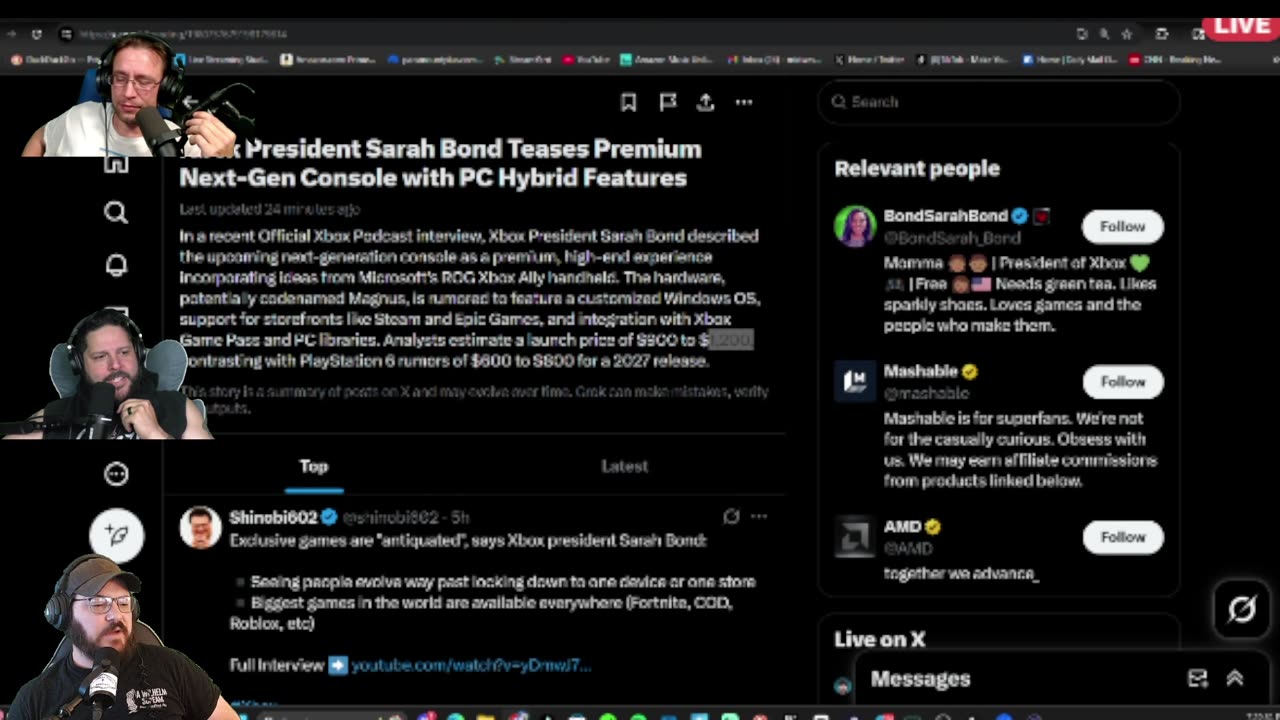This screenshot has height=720, width=1280.
Task: Click the Grok icon on Shinobi602's post
Action: (x=731, y=517)
